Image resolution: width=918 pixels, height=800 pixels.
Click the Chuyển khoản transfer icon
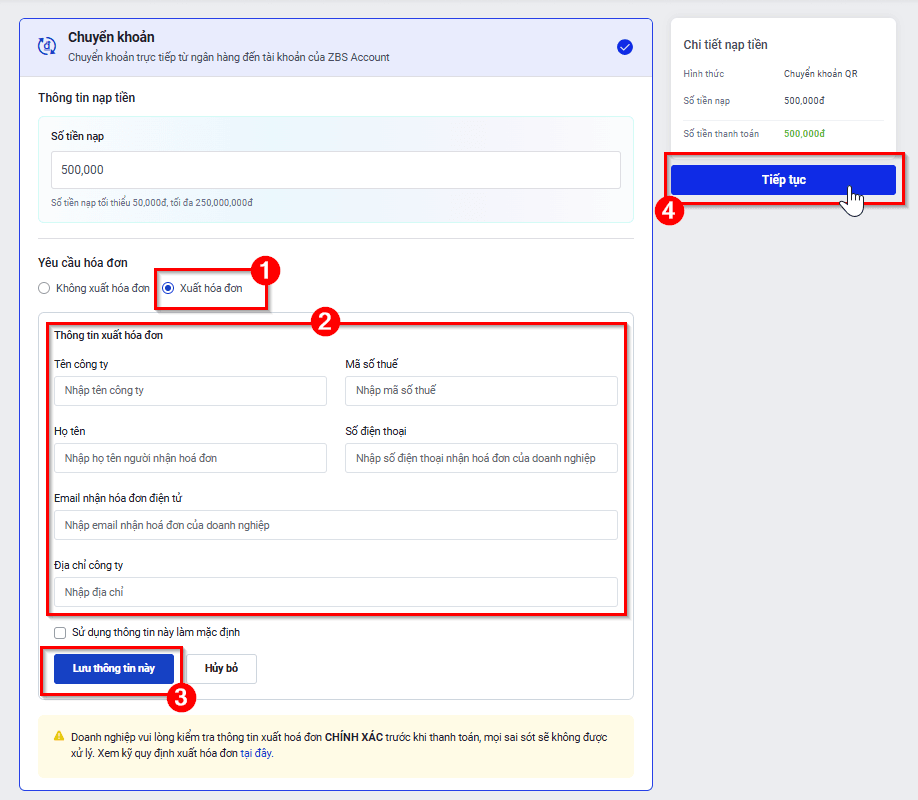tap(46, 46)
